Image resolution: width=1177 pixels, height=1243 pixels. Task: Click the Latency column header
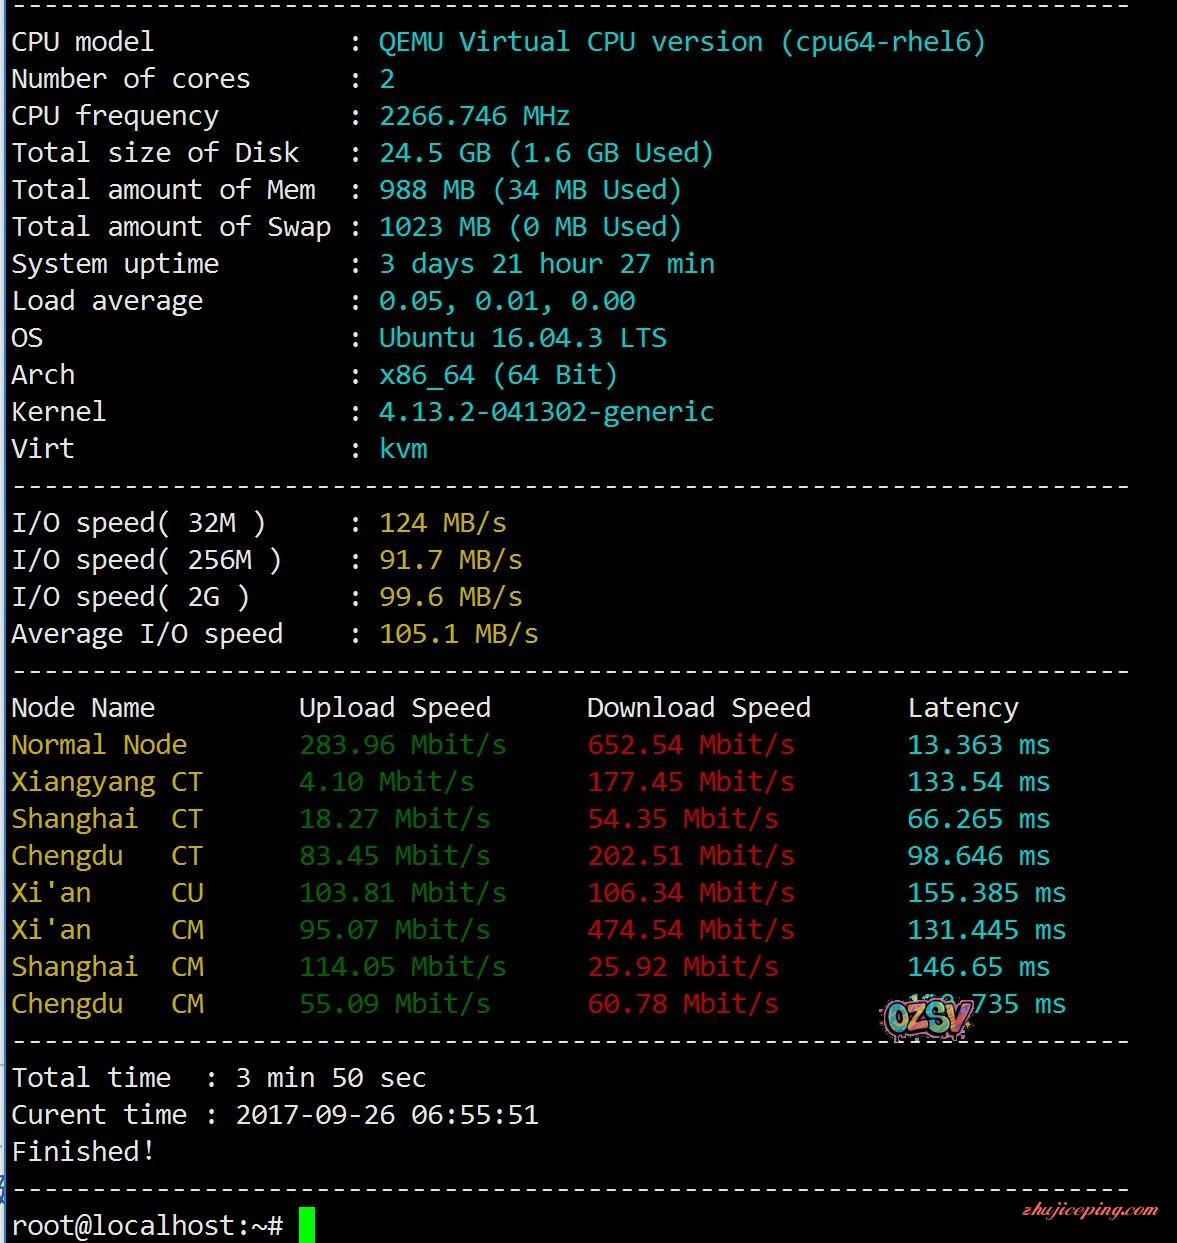(962, 708)
